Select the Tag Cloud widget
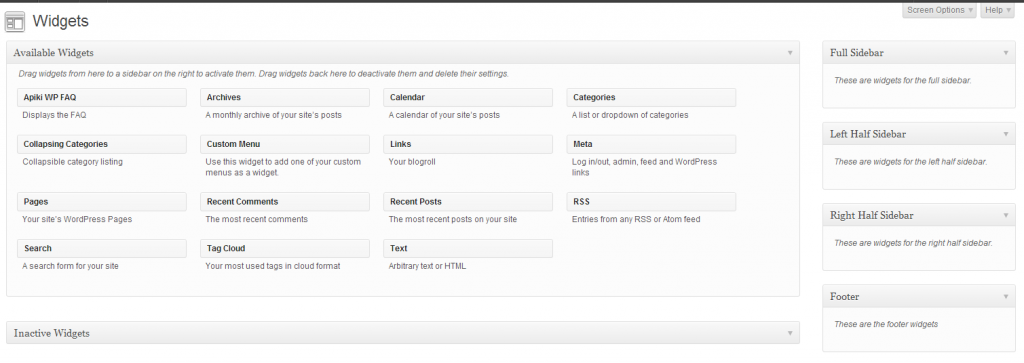 [x=285, y=249]
